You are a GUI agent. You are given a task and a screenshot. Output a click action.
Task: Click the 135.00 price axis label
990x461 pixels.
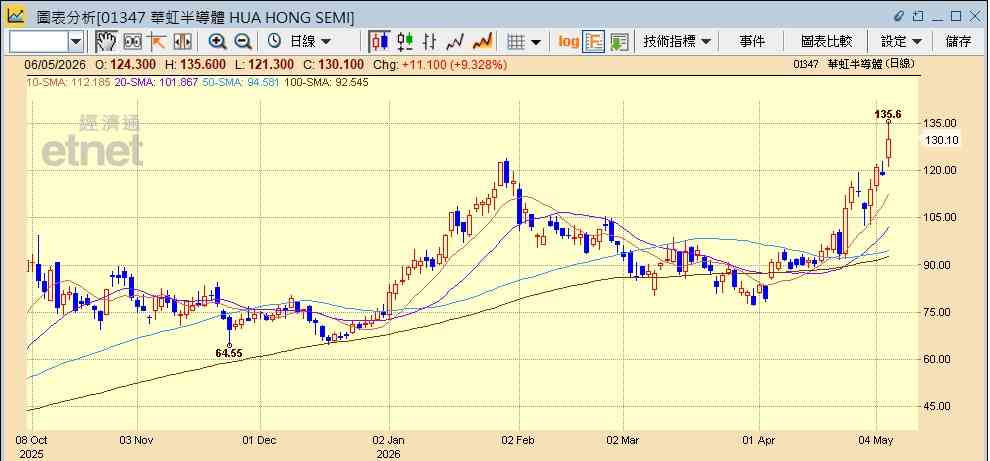click(x=940, y=123)
